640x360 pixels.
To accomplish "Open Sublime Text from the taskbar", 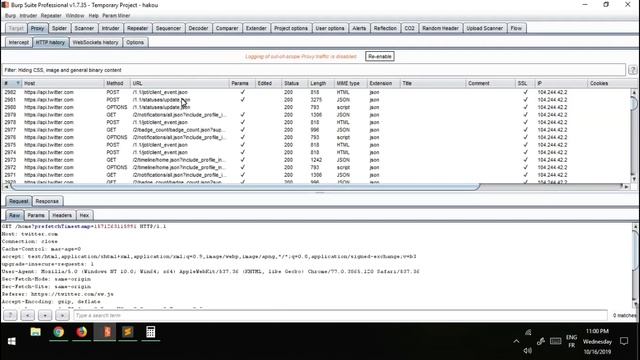I will (128, 332).
